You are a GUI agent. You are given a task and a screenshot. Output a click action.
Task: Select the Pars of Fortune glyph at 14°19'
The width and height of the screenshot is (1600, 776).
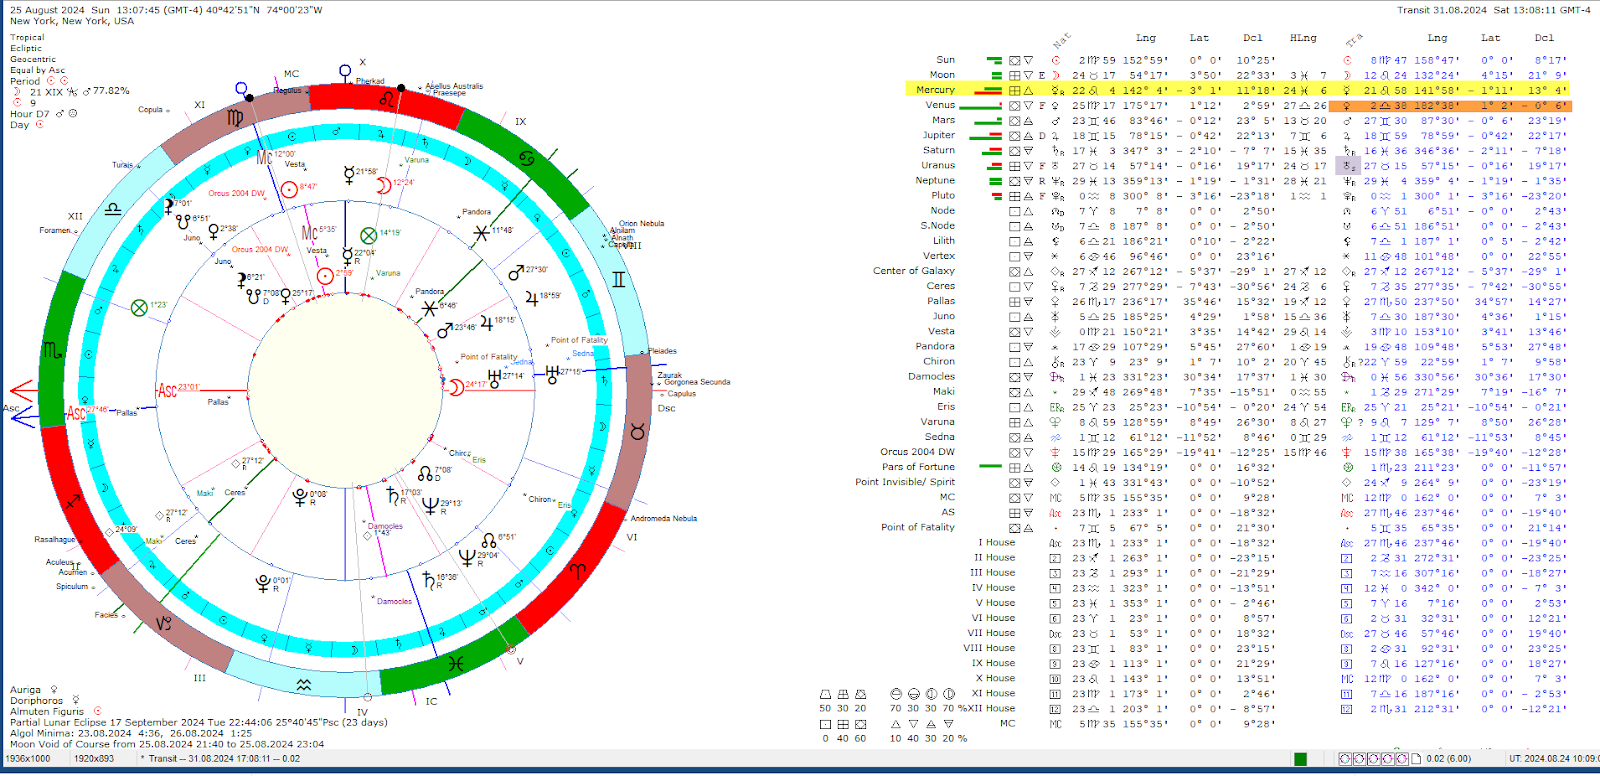368,235
